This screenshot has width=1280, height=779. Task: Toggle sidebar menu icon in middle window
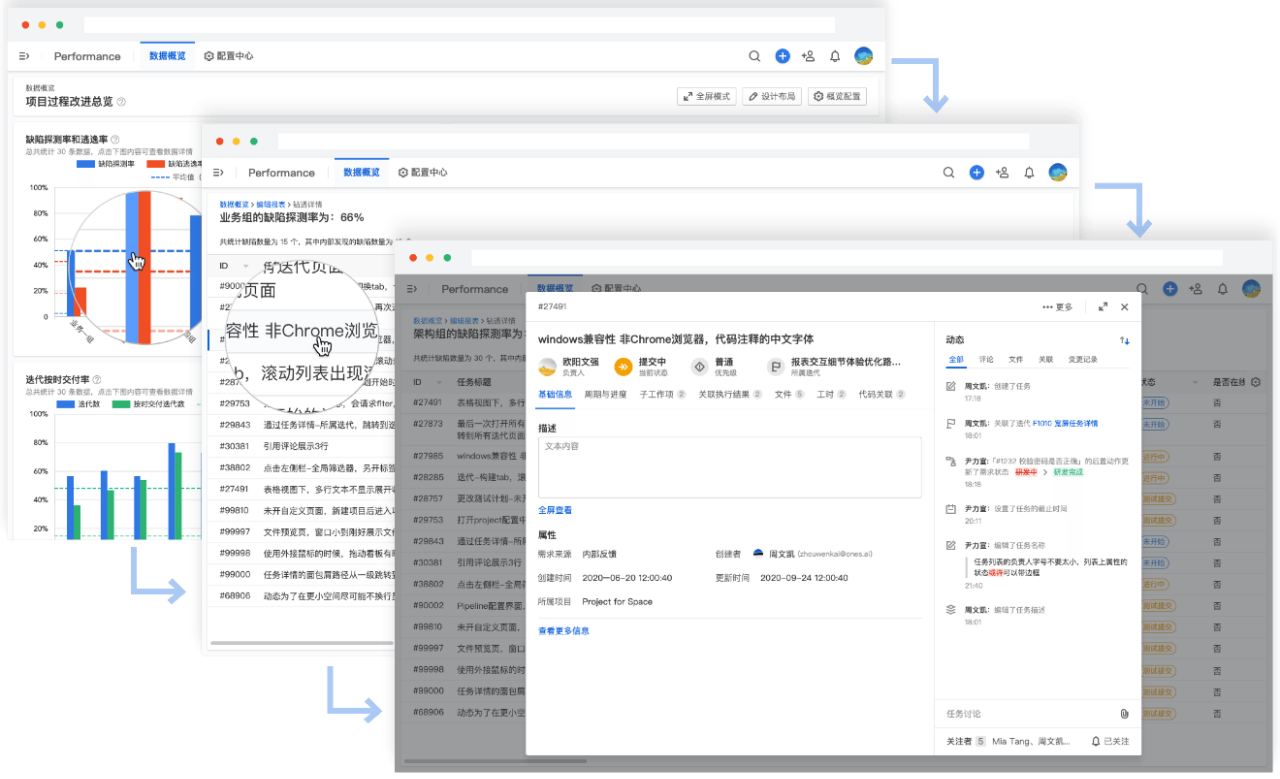click(218, 173)
